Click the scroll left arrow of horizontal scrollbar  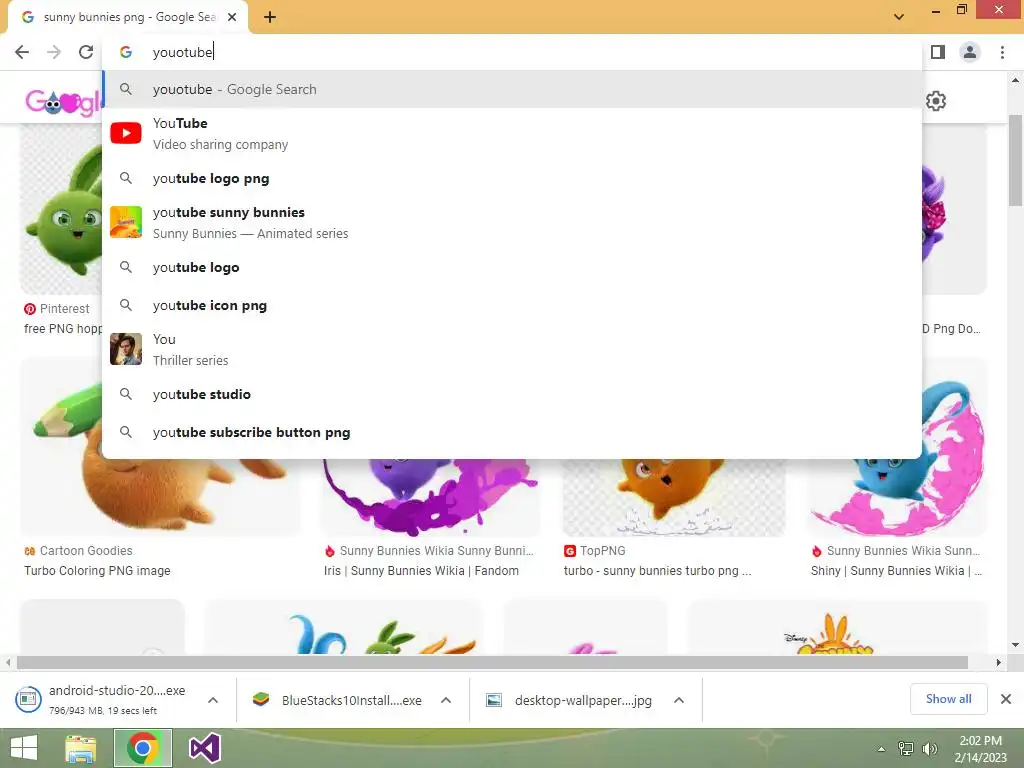click(8, 662)
